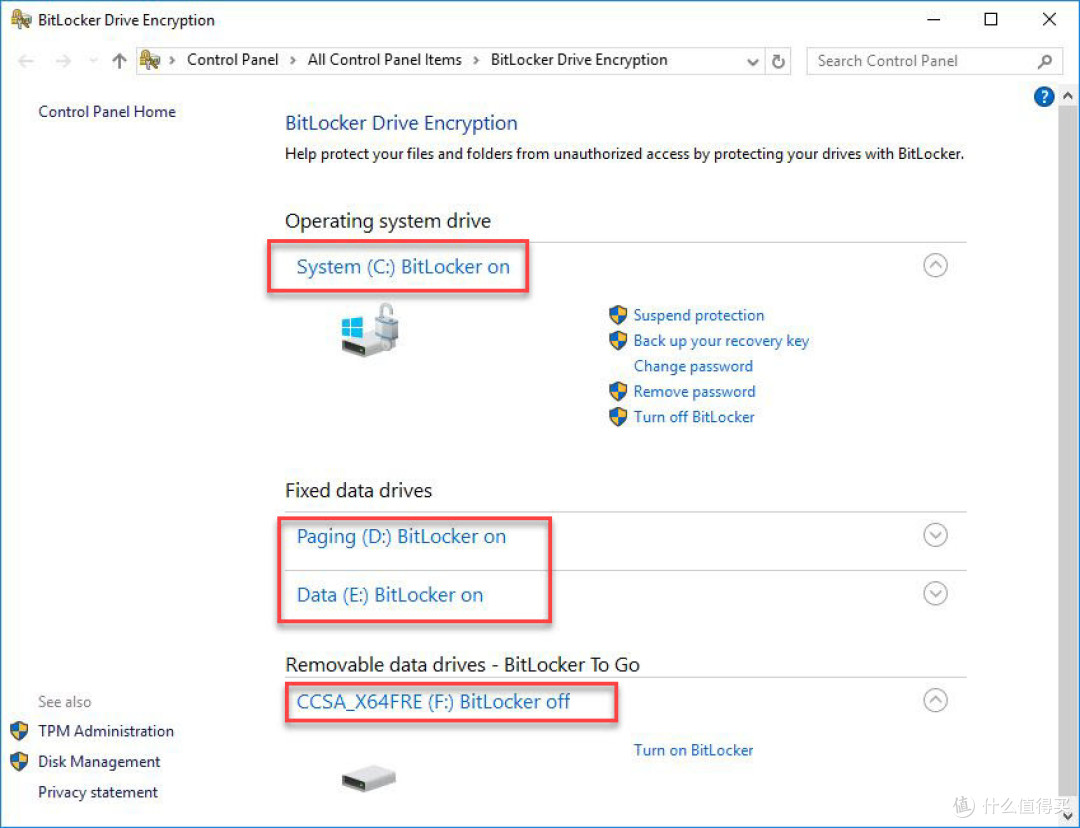Minimize the BitLocker window
Viewport: 1080px width, 828px height.
[933, 19]
